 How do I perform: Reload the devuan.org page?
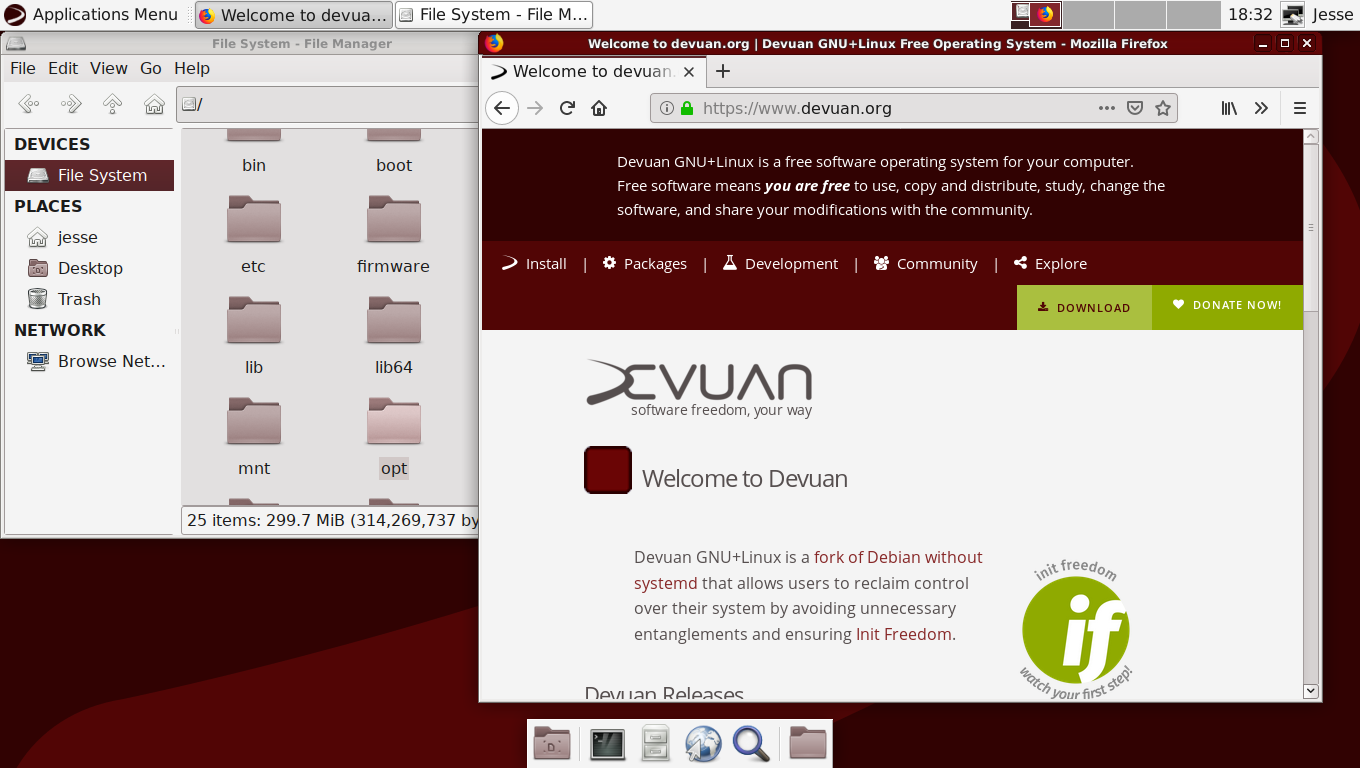tap(567, 108)
